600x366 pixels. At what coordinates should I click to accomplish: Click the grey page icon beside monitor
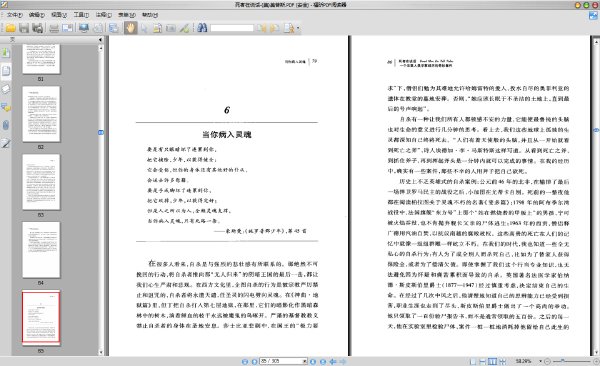click(98, 28)
